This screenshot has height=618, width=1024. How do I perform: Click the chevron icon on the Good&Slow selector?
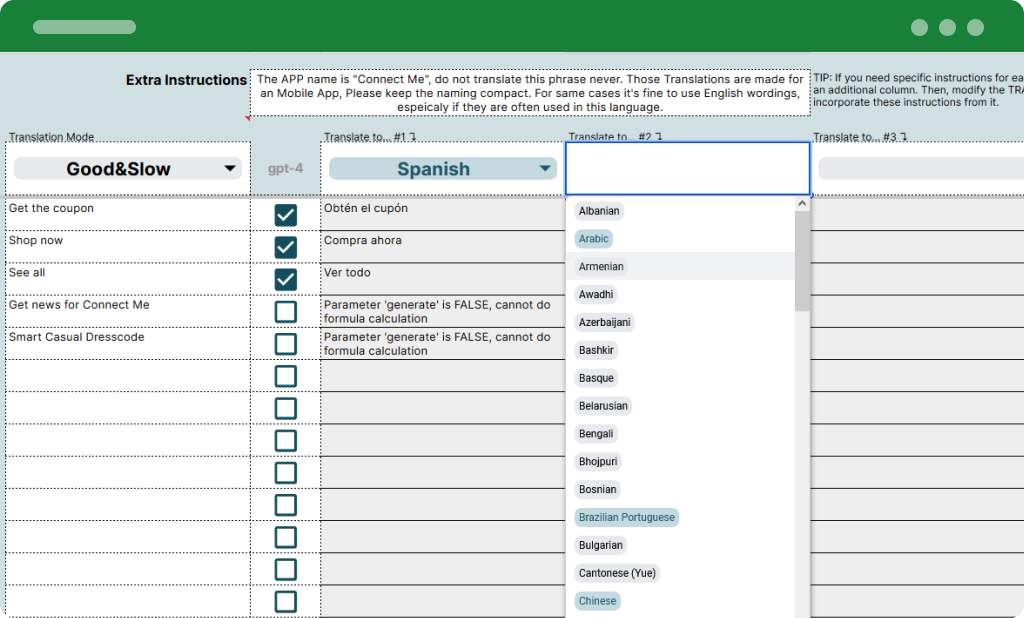(x=231, y=168)
